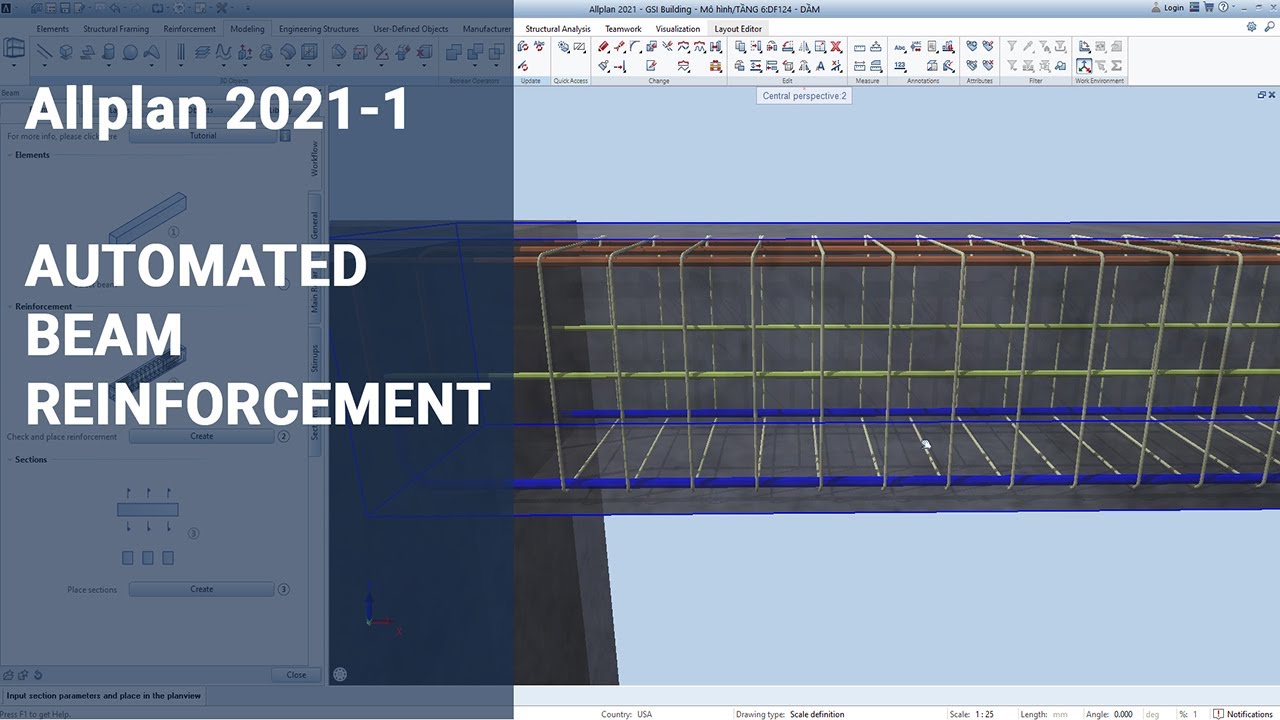Screen dimensions: 1280x720
Task: Click the Abc label icon in Annotations
Action: (x=900, y=47)
